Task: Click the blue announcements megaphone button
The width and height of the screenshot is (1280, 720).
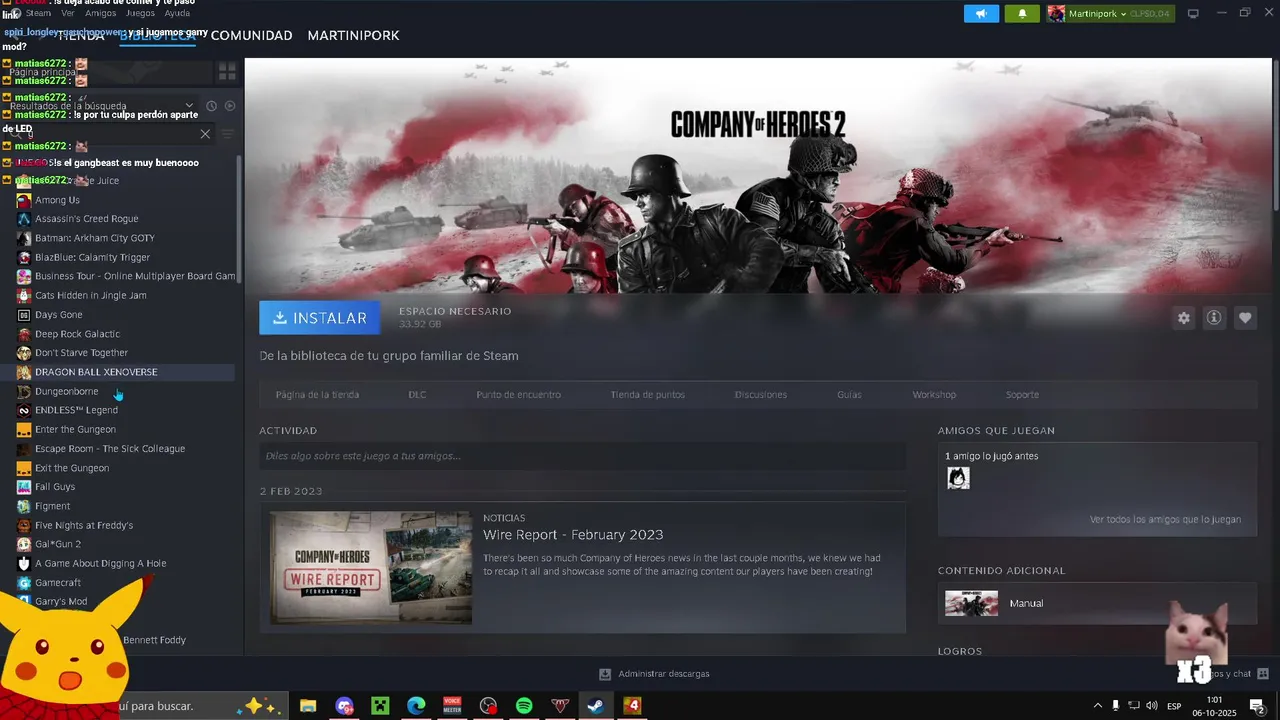Action: tap(981, 14)
